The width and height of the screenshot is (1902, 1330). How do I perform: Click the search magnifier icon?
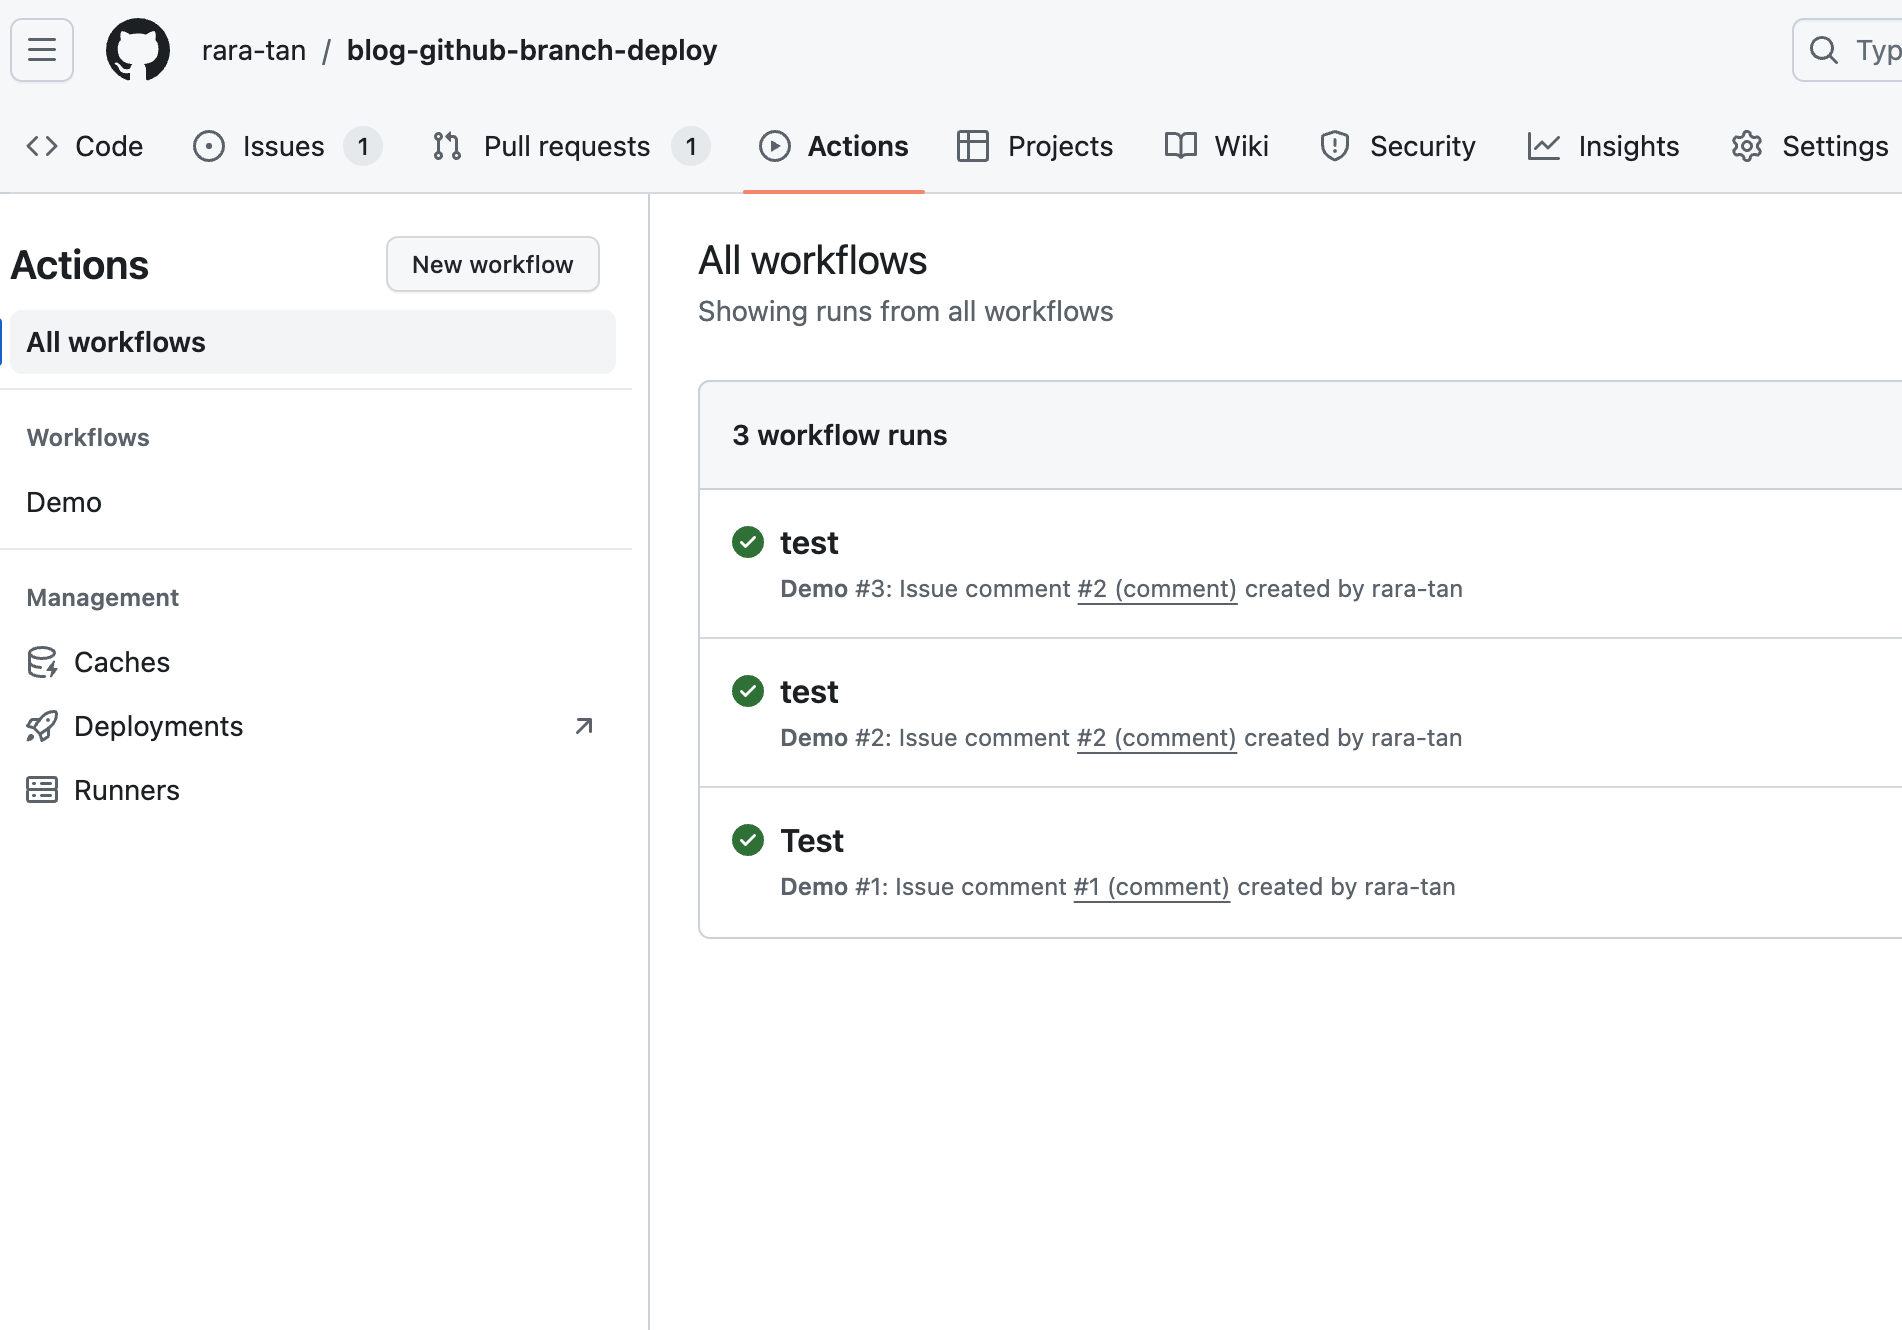1823,50
